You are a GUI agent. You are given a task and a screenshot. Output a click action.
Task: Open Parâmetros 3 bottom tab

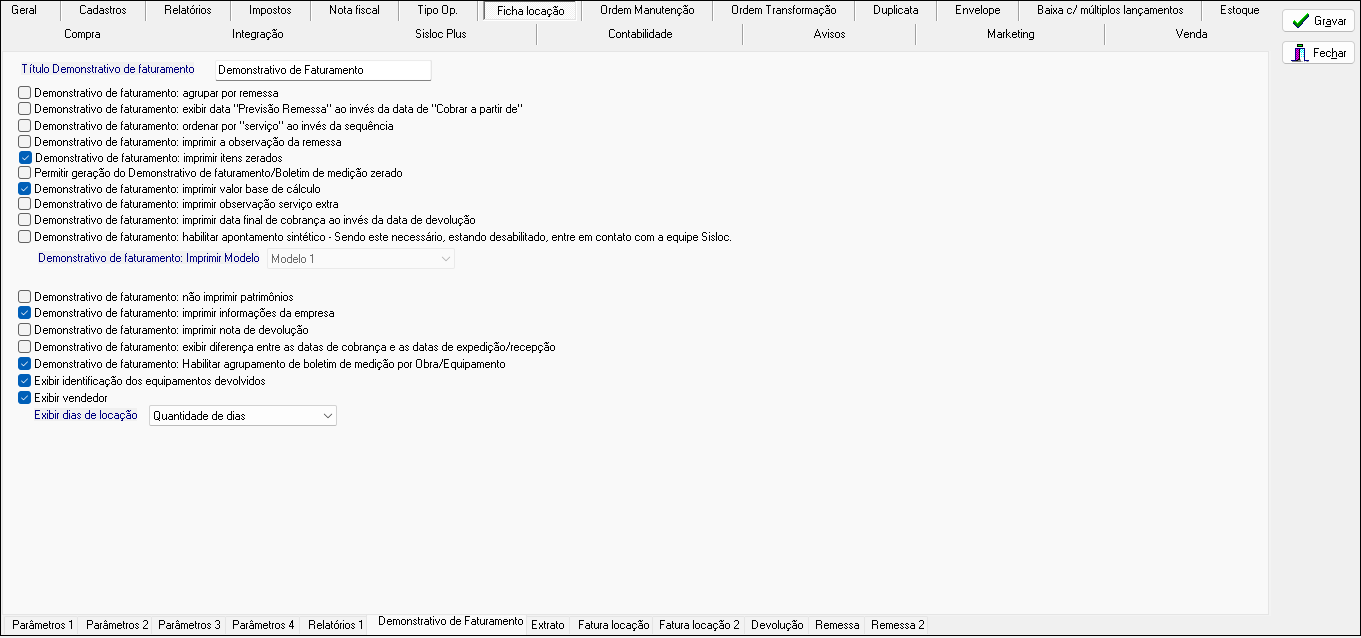pos(190,625)
